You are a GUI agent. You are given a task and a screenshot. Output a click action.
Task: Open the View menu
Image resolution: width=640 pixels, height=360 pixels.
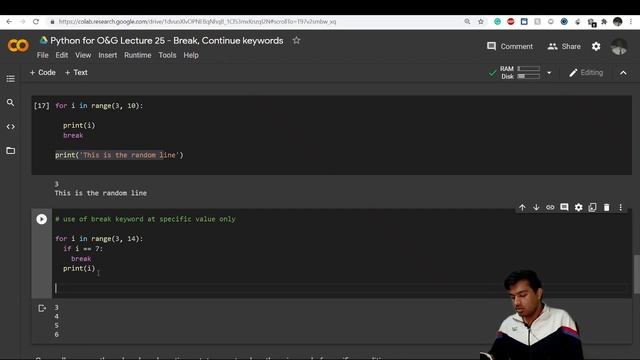[x=83, y=55]
